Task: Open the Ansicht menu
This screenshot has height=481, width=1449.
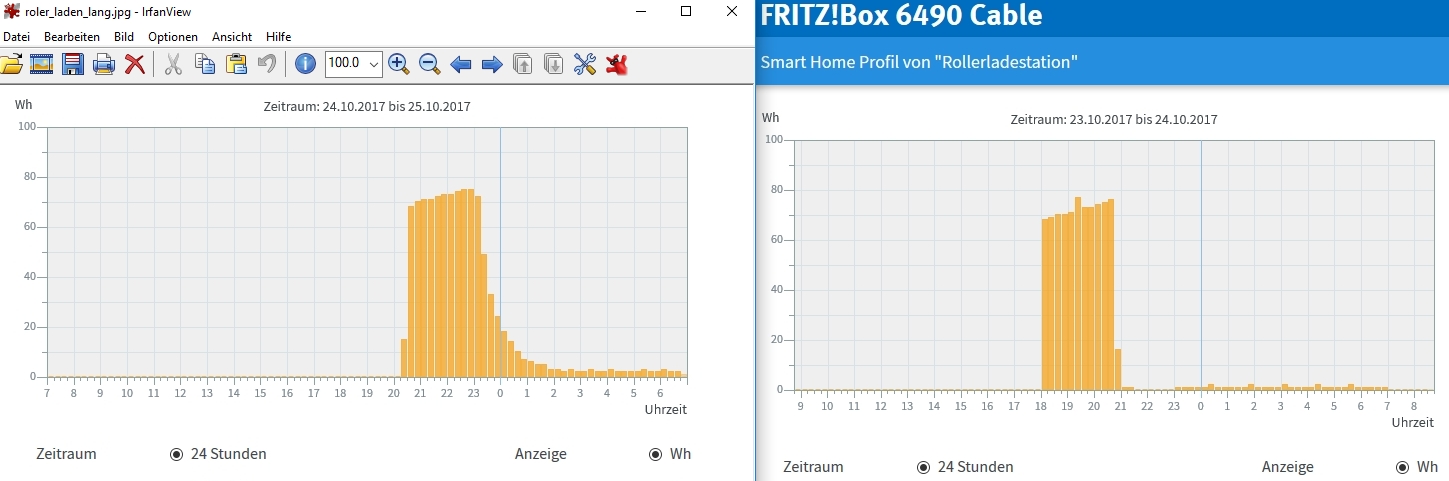Action: (x=232, y=37)
